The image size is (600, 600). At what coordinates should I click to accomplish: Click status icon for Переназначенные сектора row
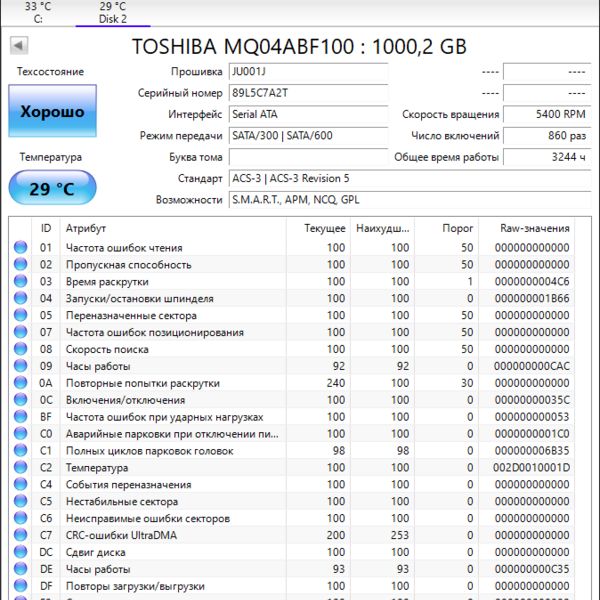point(21,315)
